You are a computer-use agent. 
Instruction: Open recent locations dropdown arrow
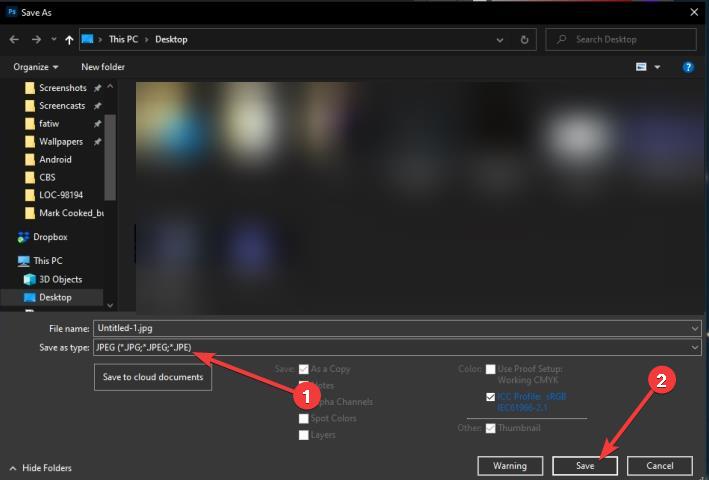pyautogui.click(x=54, y=40)
